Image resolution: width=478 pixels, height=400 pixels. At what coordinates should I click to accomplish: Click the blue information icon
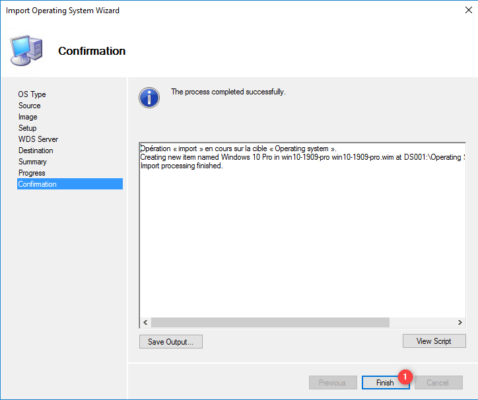(149, 98)
